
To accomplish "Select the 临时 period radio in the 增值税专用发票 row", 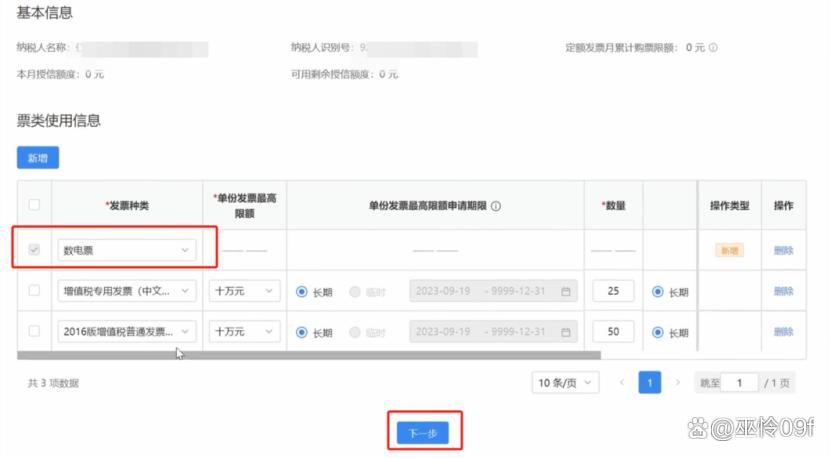I will pyautogui.click(x=355, y=292).
